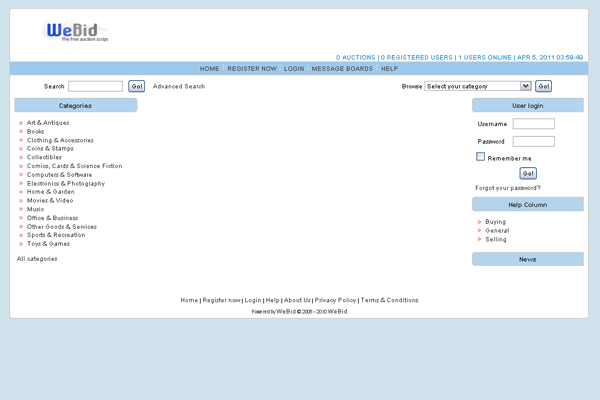Click the Forgot your password link
Viewport: 600px width, 400px height.
tap(508, 188)
